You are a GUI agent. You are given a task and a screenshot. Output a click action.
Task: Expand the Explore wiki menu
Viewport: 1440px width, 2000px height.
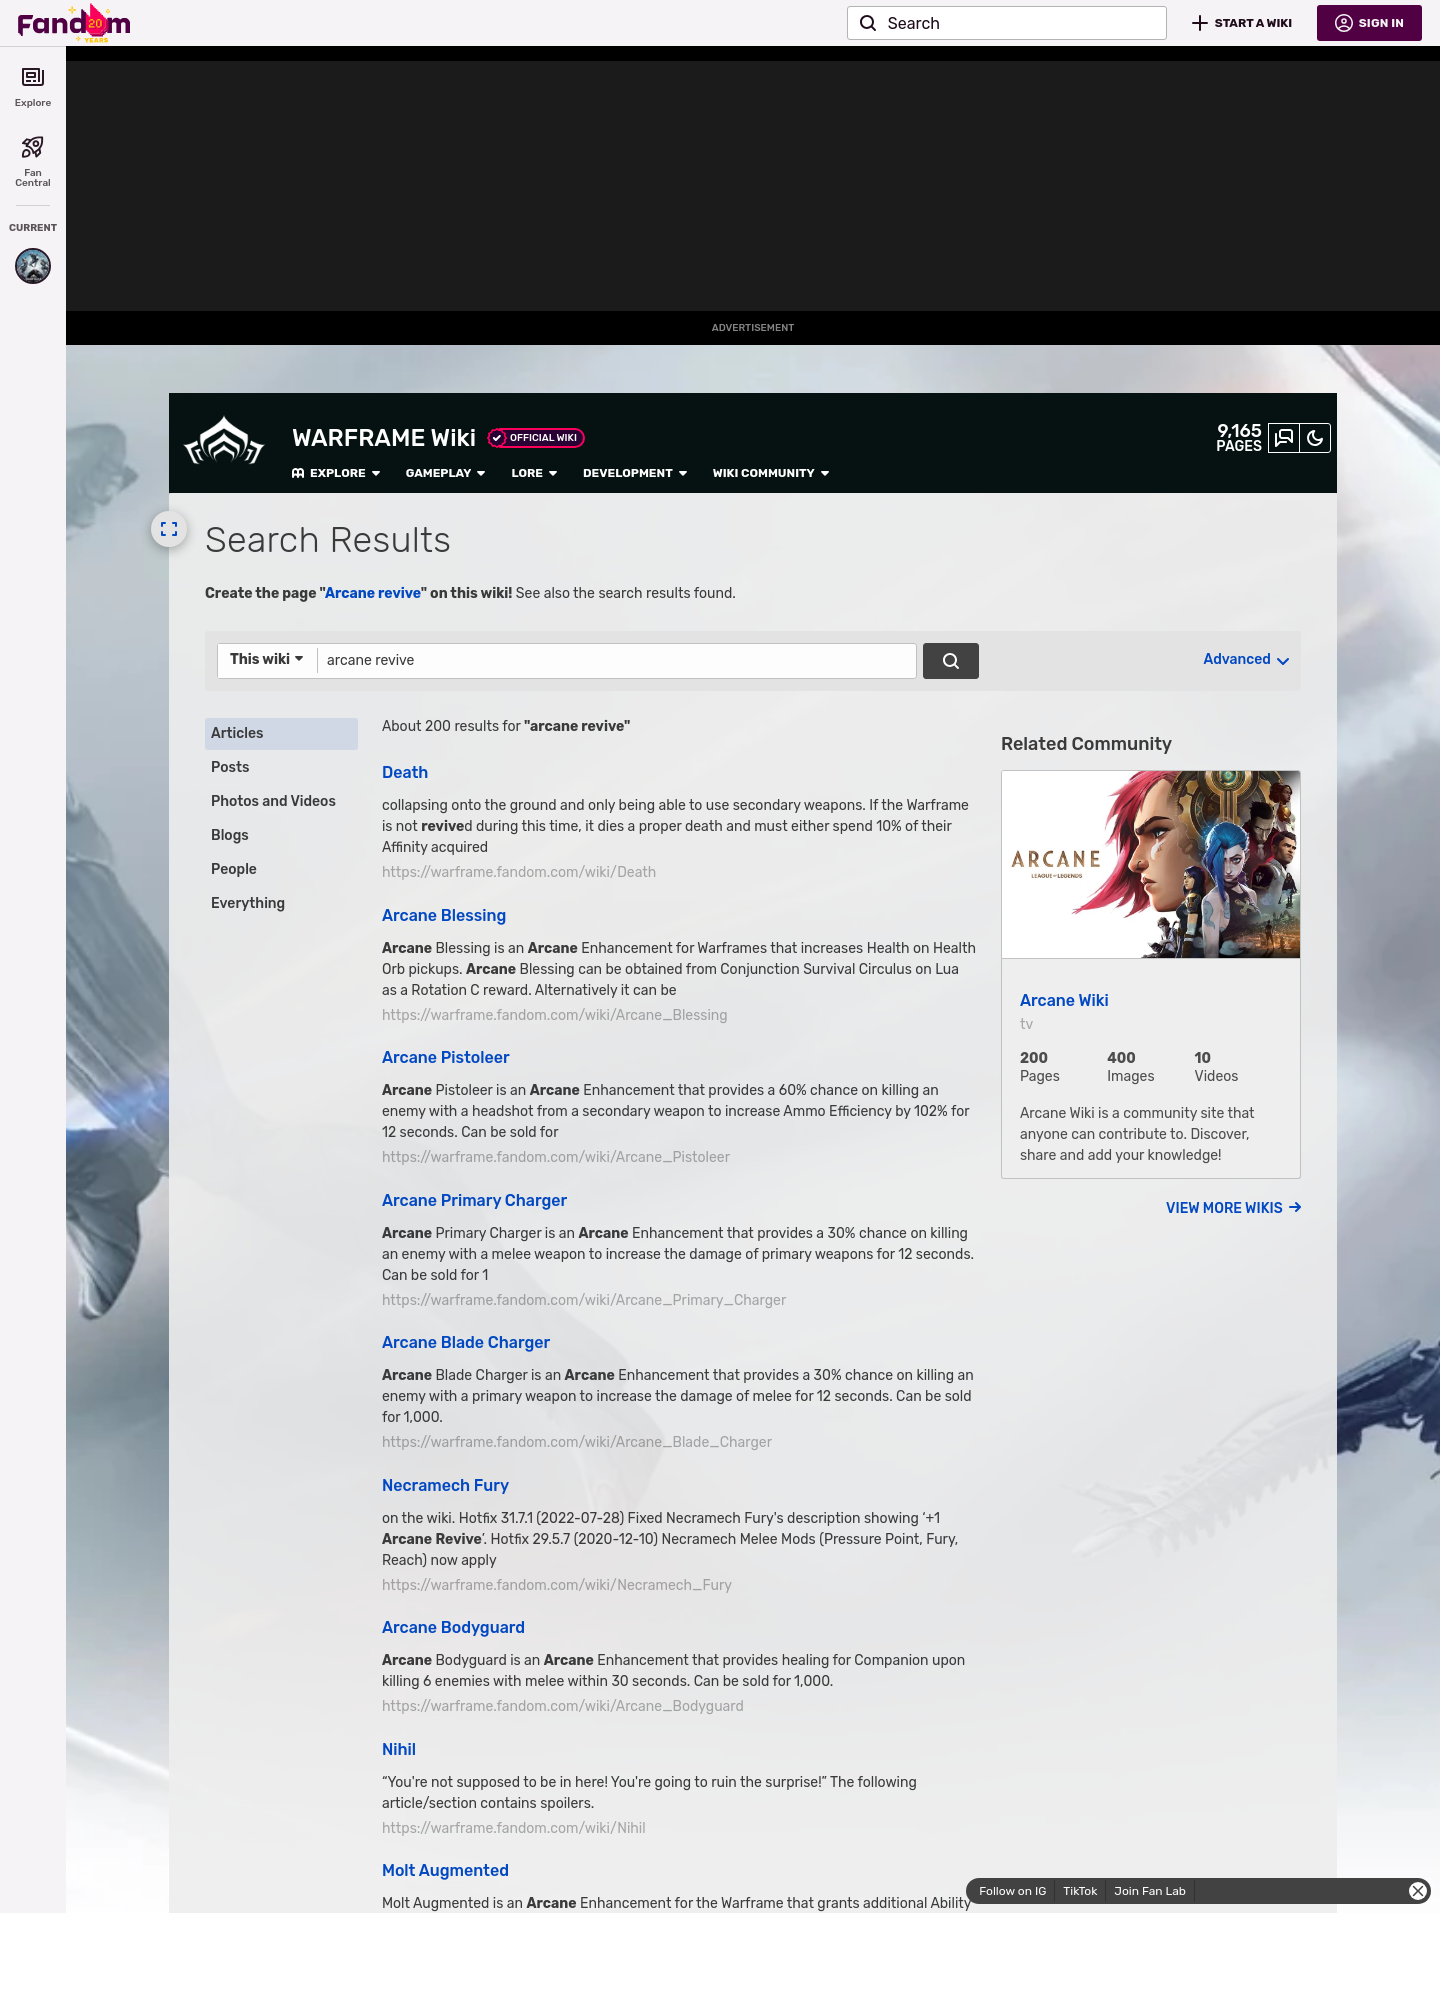point(336,473)
